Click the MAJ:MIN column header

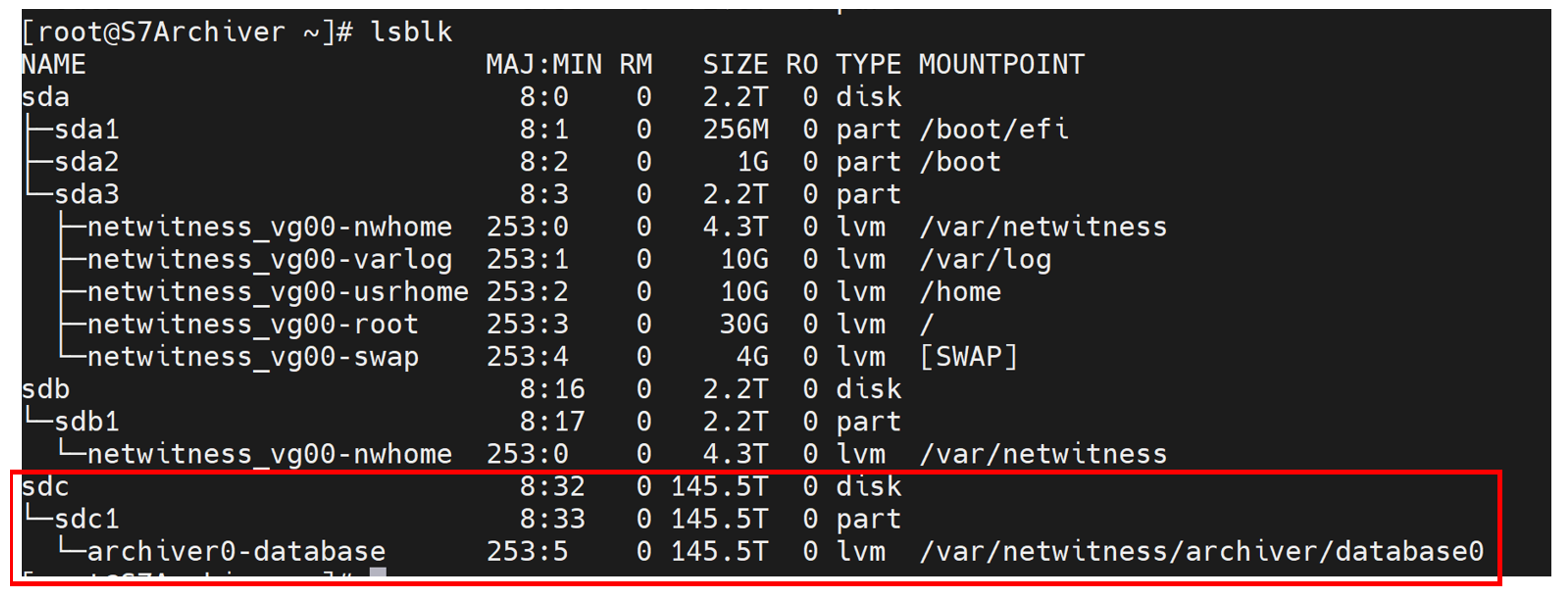544,65
